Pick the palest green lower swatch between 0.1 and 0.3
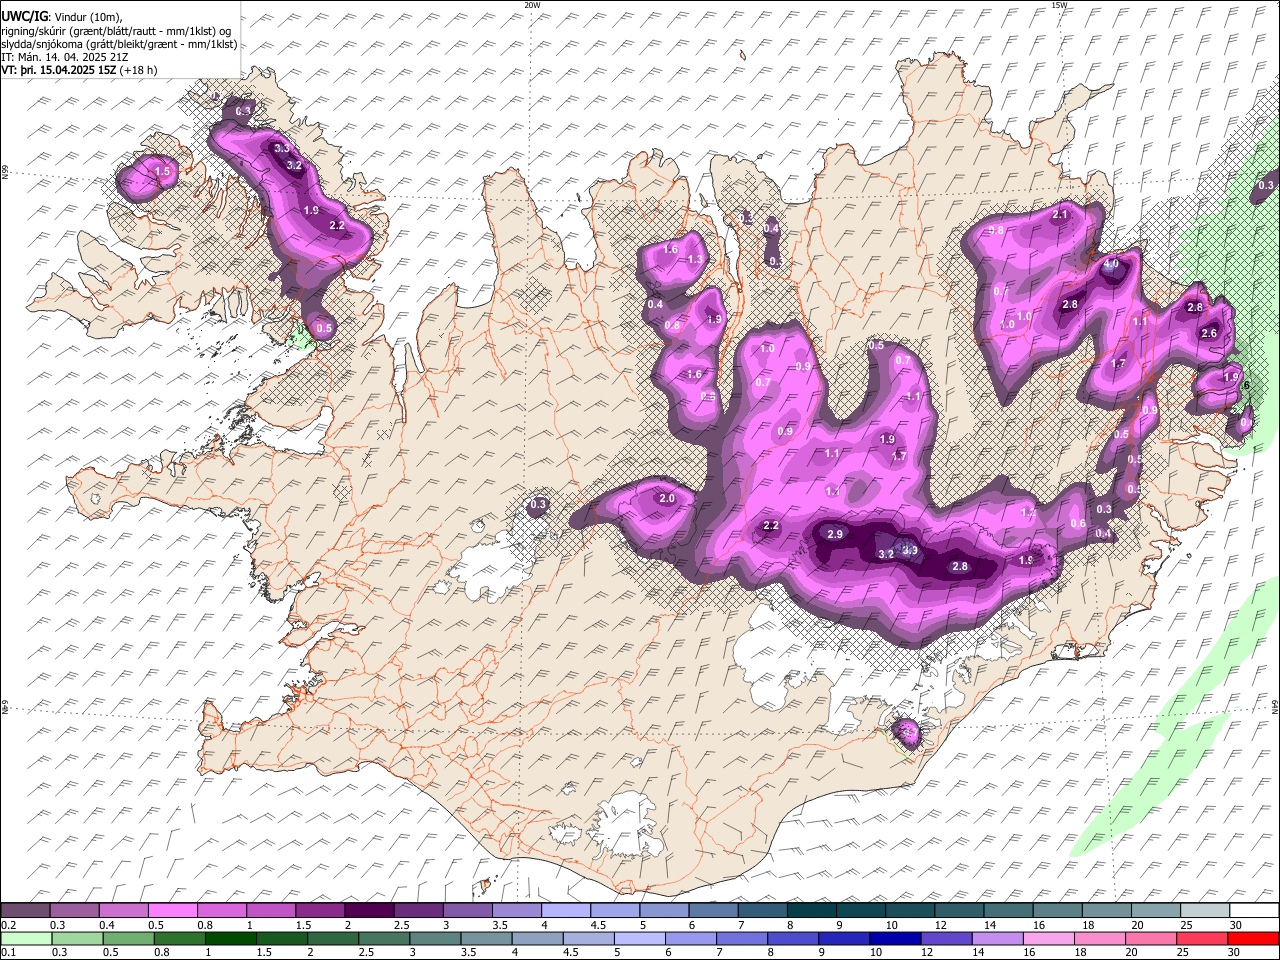 25,938
